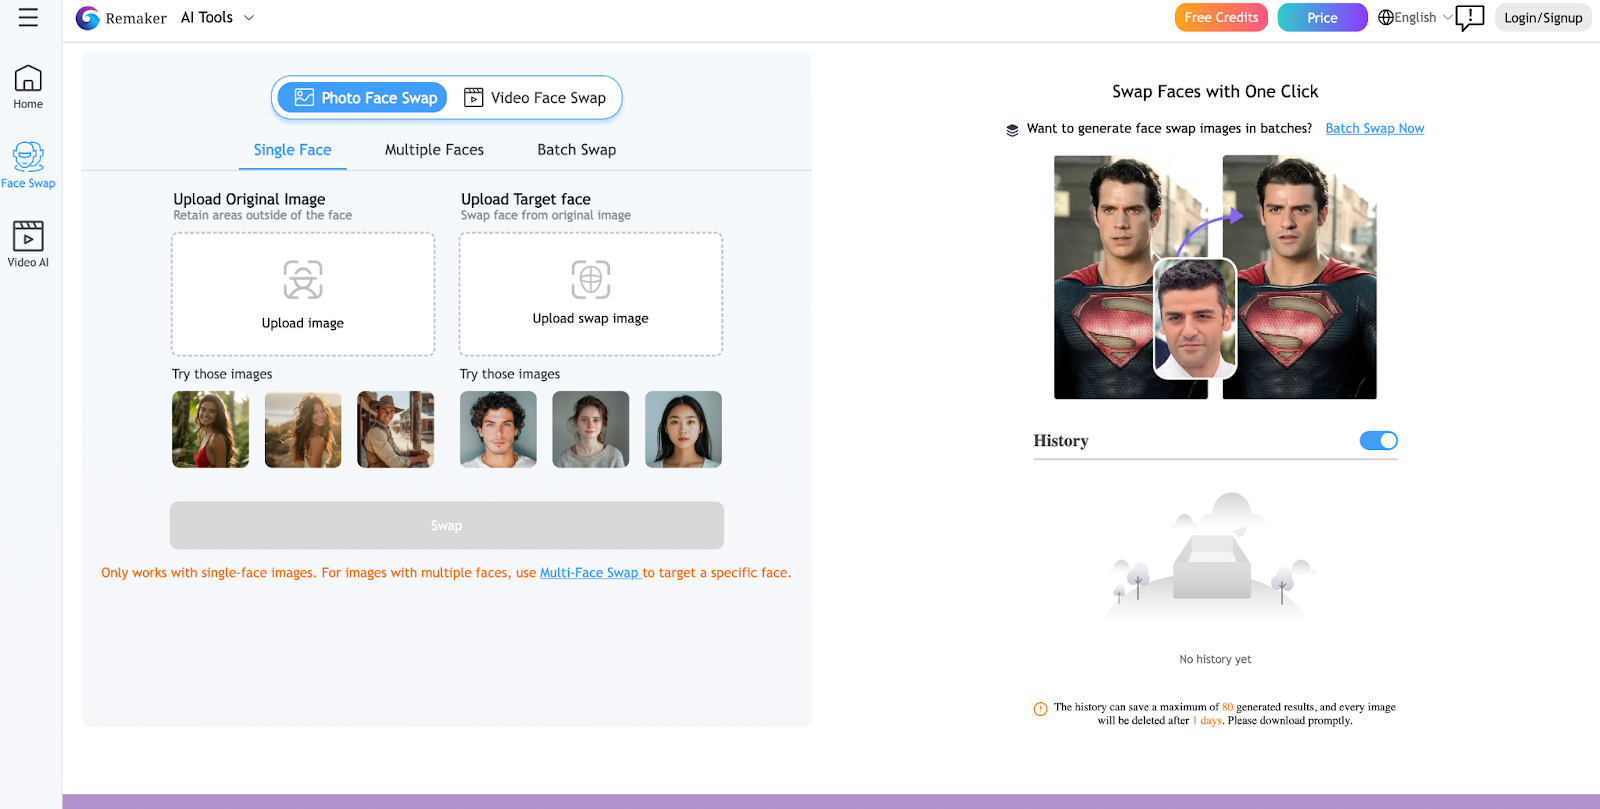The height and width of the screenshot is (809, 1600).
Task: Select the Batch Swap tab
Action: (577, 150)
